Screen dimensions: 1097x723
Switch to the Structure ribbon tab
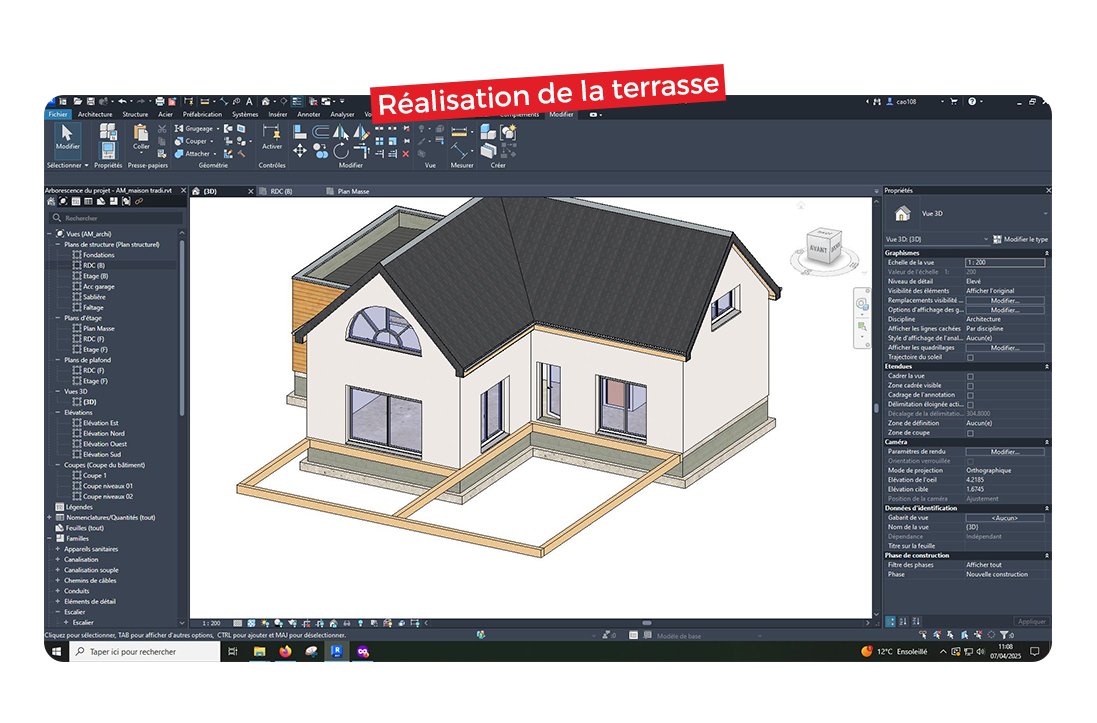pyautogui.click(x=135, y=114)
